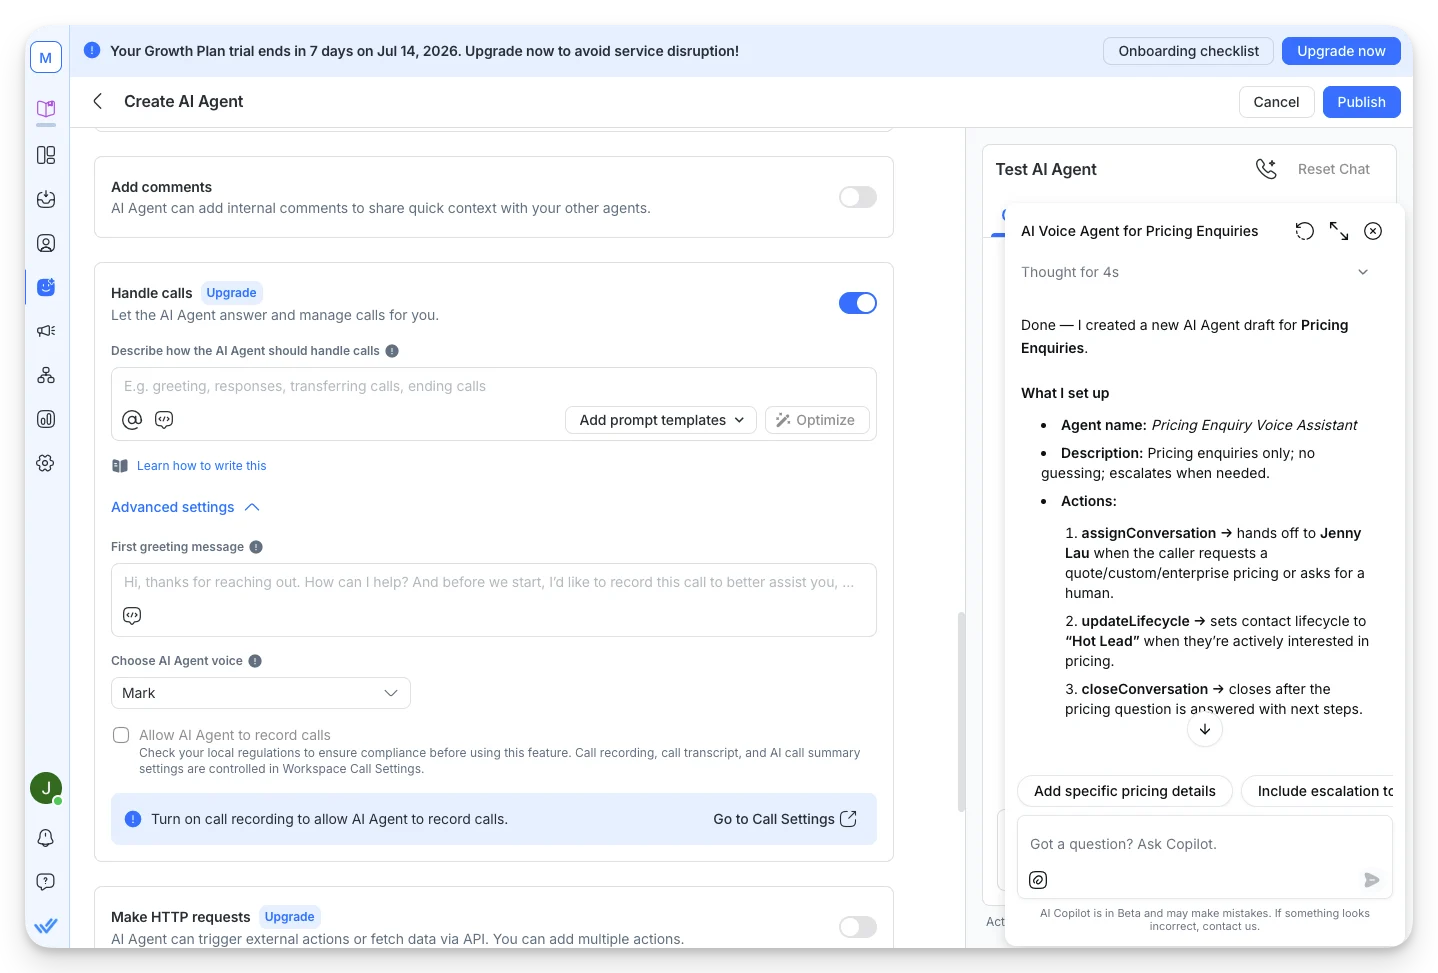Open the reports chart icon in sidebar
The height and width of the screenshot is (973, 1438).
[46, 419]
